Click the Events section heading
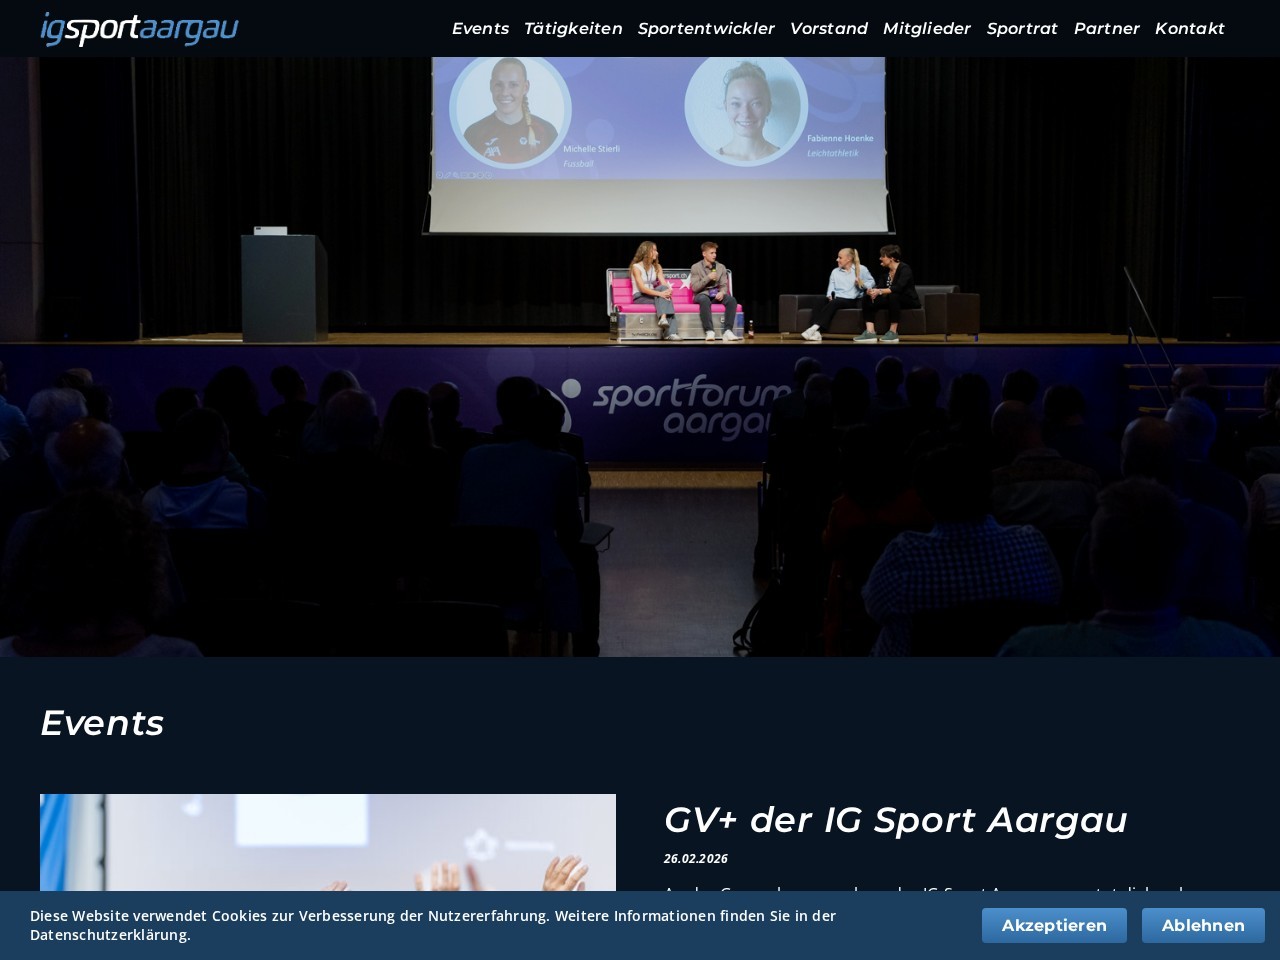This screenshot has height=960, width=1280. (102, 723)
